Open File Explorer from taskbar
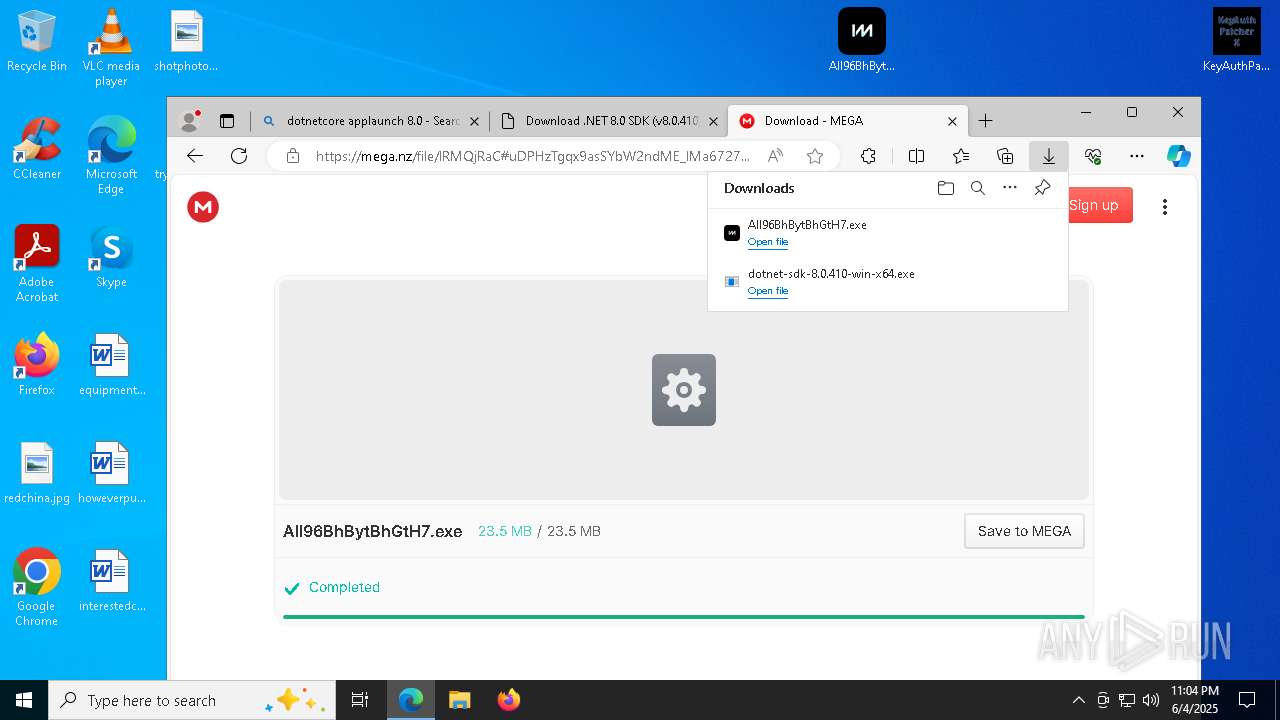 pyautogui.click(x=459, y=700)
